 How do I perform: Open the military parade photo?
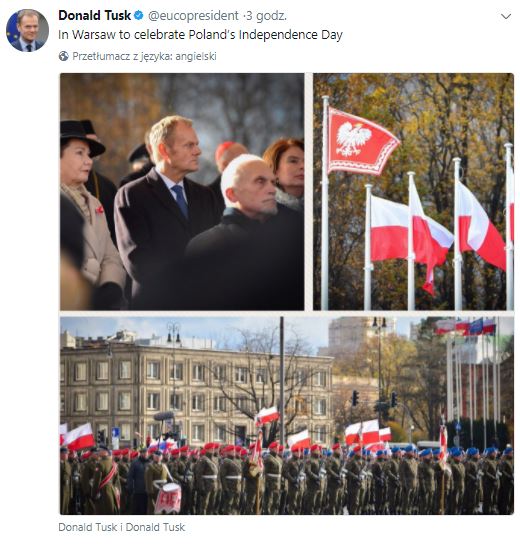[x=287, y=415]
